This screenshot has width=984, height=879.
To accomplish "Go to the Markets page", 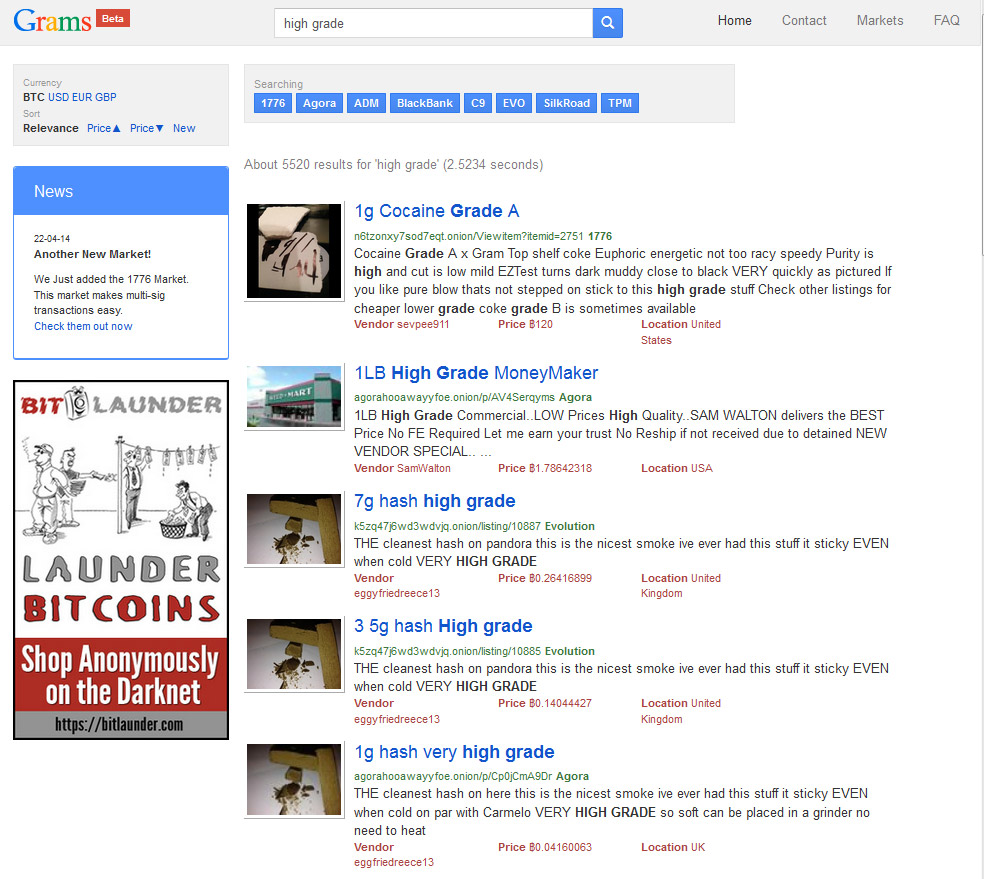I will point(880,21).
